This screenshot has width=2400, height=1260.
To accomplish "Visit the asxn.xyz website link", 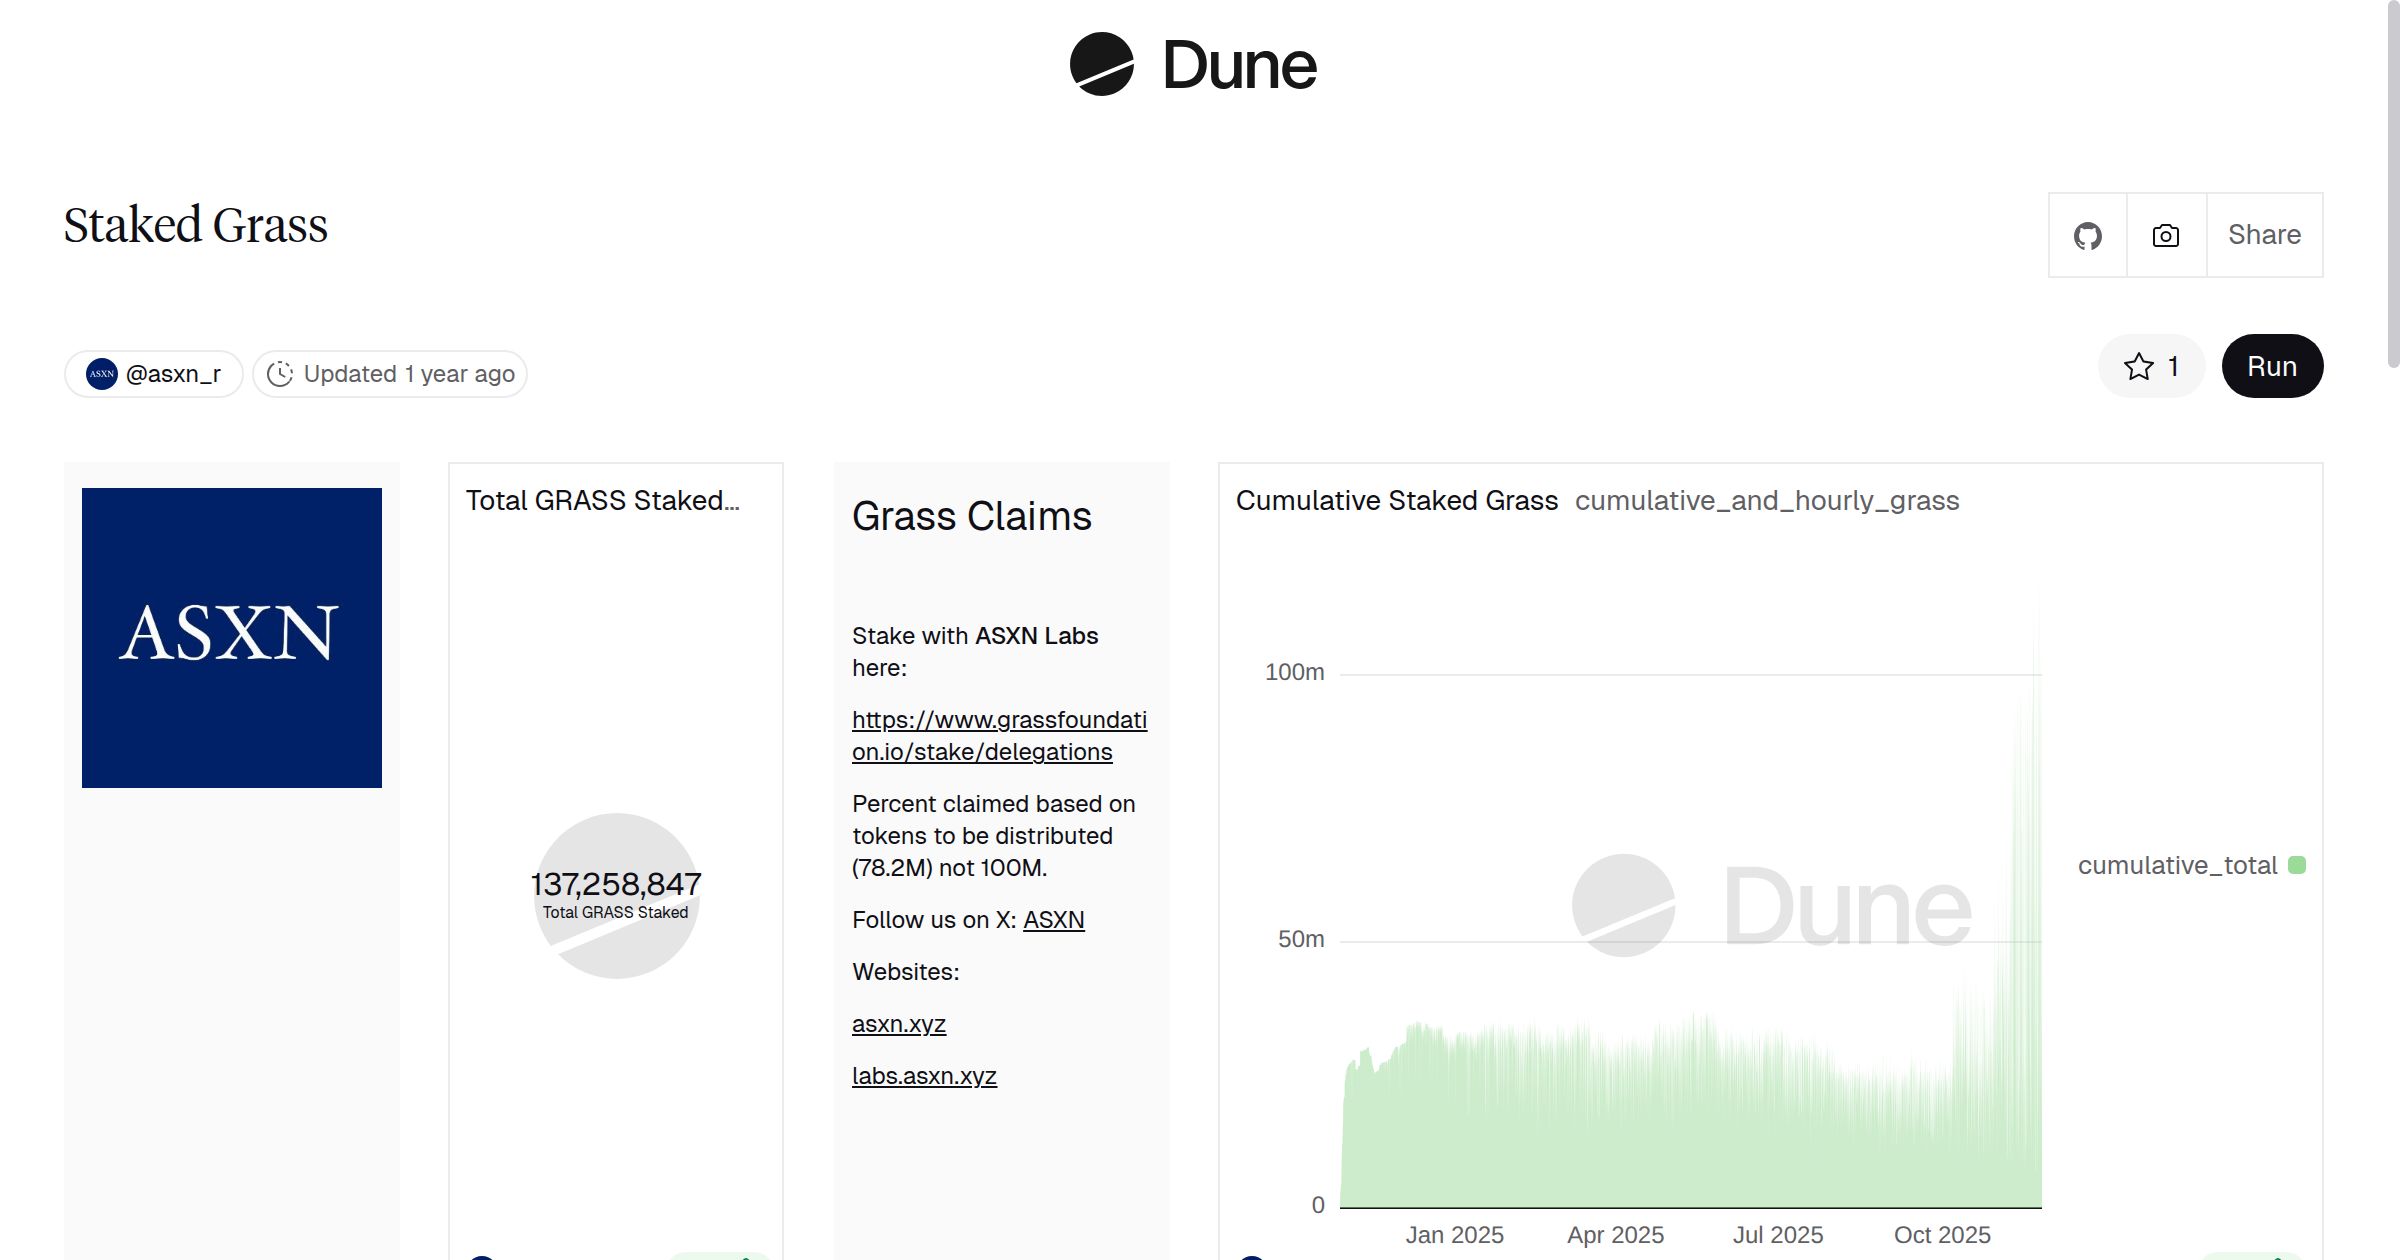I will (x=898, y=1024).
